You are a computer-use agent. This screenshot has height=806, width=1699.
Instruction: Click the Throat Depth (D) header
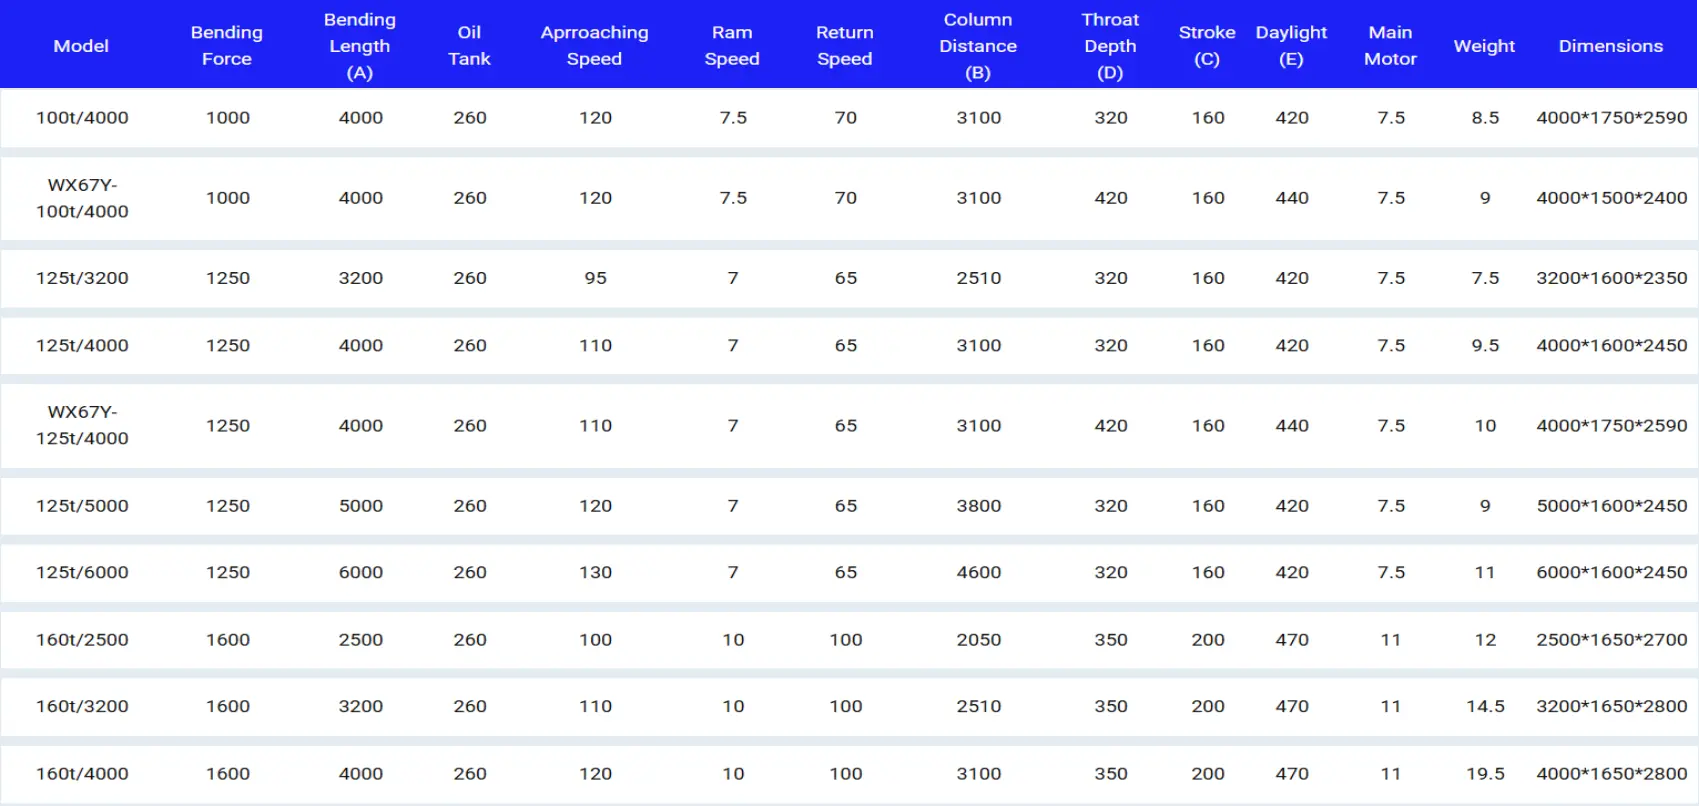pos(1110,46)
